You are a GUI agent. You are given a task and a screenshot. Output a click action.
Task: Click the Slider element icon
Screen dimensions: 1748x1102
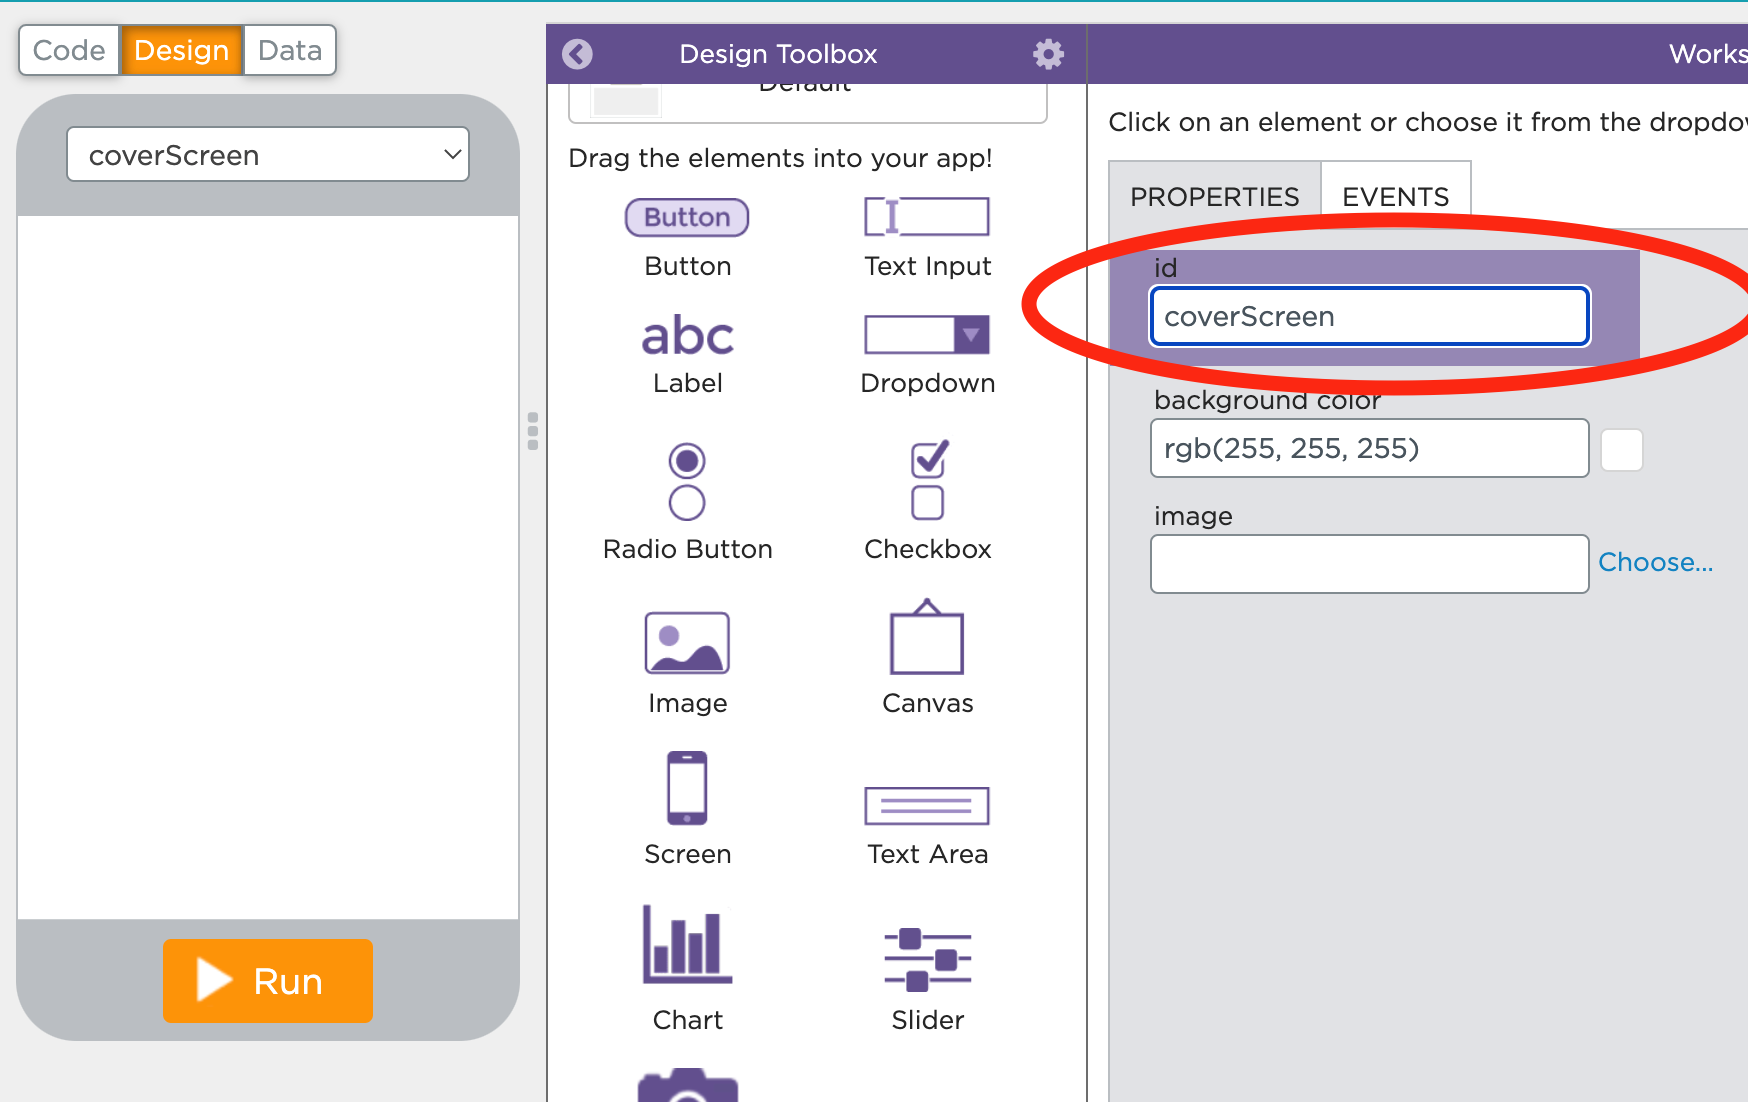click(x=926, y=960)
